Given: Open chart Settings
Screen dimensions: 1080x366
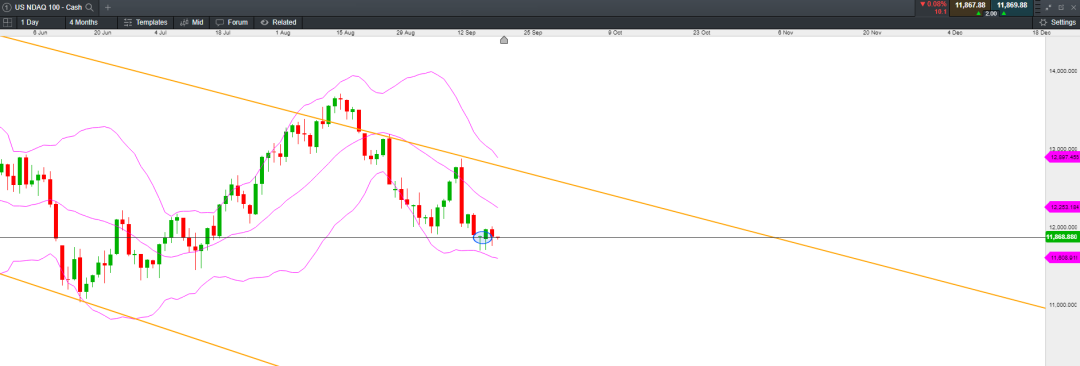Looking at the screenshot, I should coord(1057,22).
